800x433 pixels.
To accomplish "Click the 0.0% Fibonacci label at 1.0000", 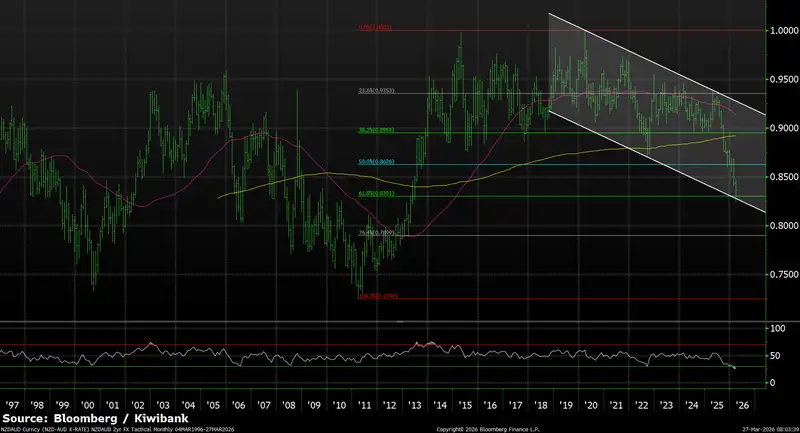I will 373,29.
